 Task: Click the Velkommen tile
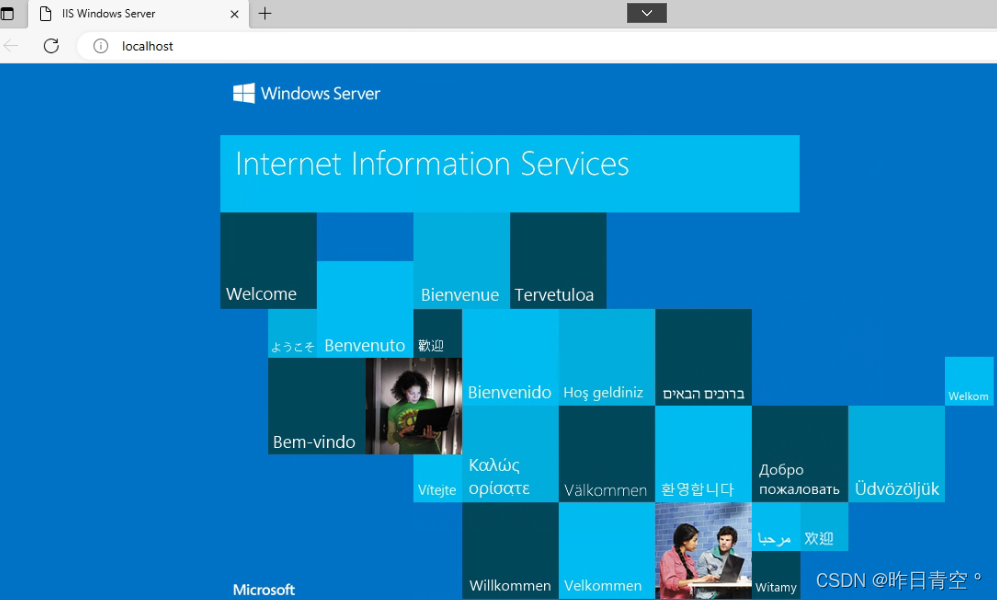tap(607, 550)
